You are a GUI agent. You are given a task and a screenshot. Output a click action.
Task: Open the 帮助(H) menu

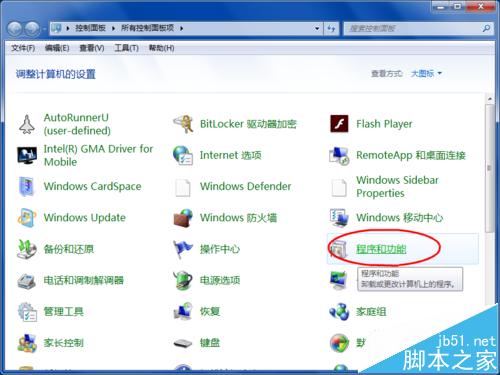(161, 48)
